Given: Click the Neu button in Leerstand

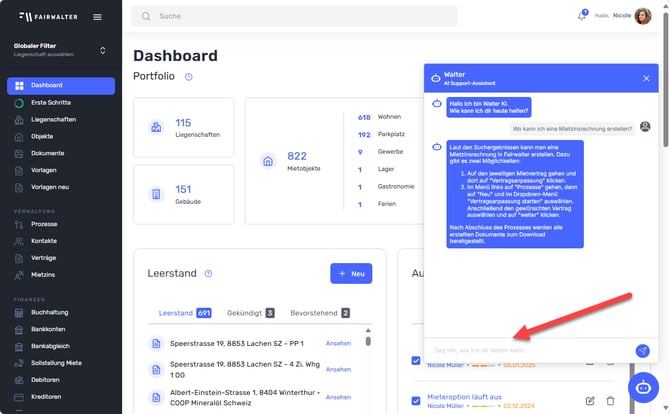Looking at the screenshot, I should pyautogui.click(x=350, y=273).
